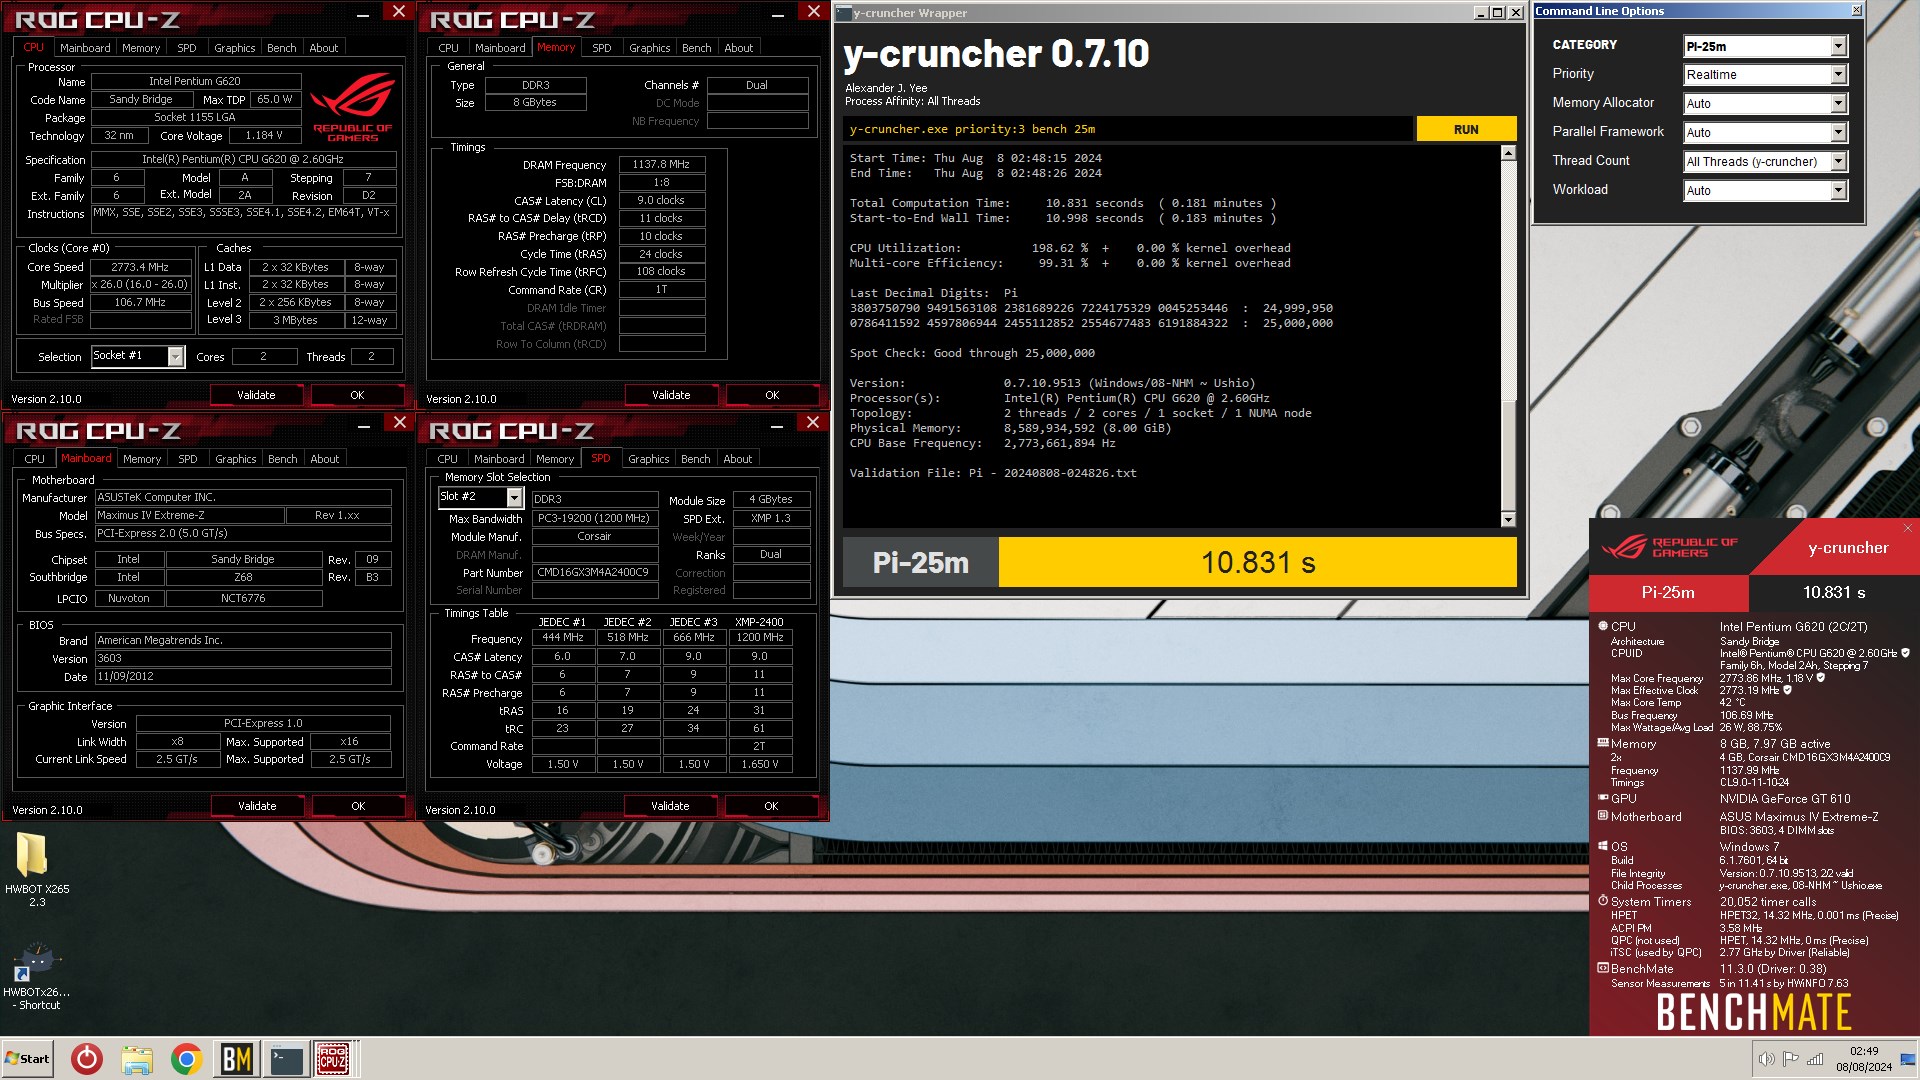
Task: Close the Command Line Options panel
Action: [1856, 11]
